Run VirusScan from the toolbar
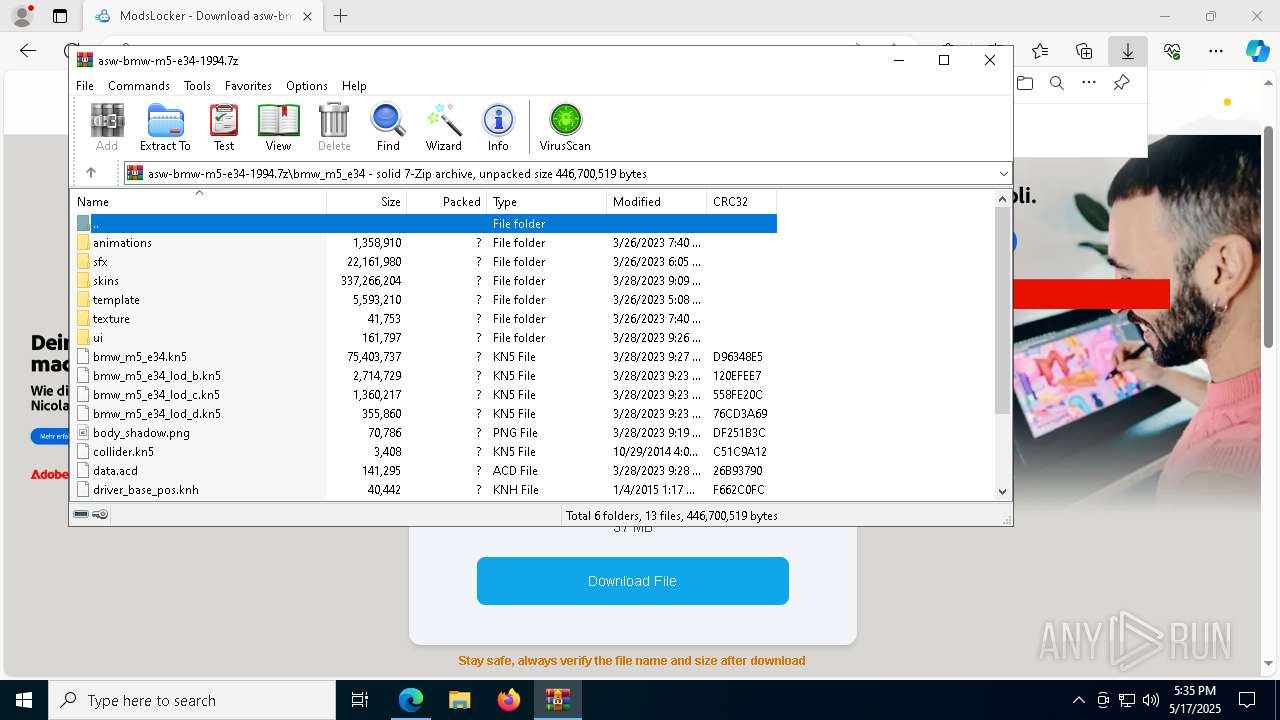The height and width of the screenshot is (720, 1280). 565,127
